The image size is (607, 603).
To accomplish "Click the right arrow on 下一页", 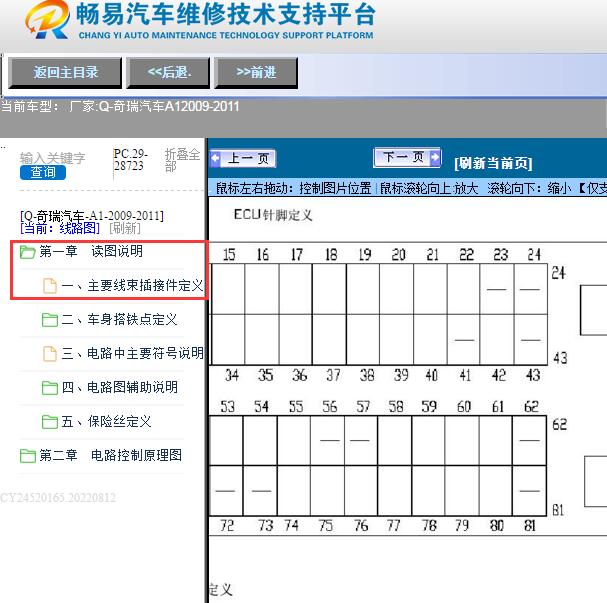I will (435, 158).
